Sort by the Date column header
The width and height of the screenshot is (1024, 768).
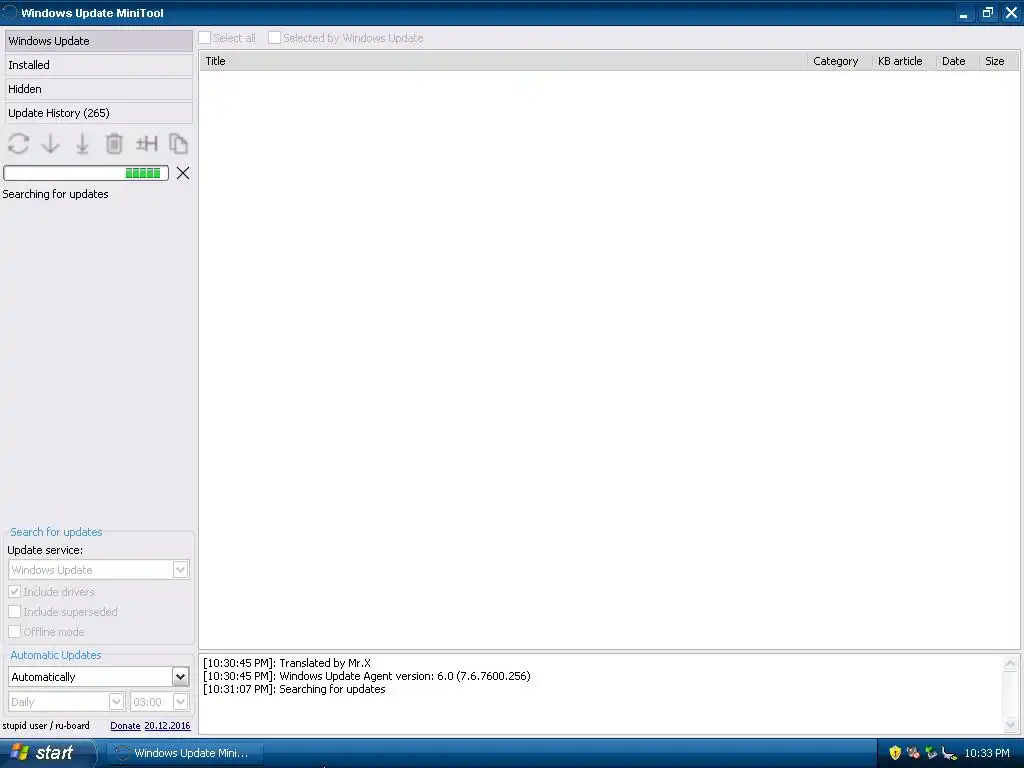click(x=957, y=61)
